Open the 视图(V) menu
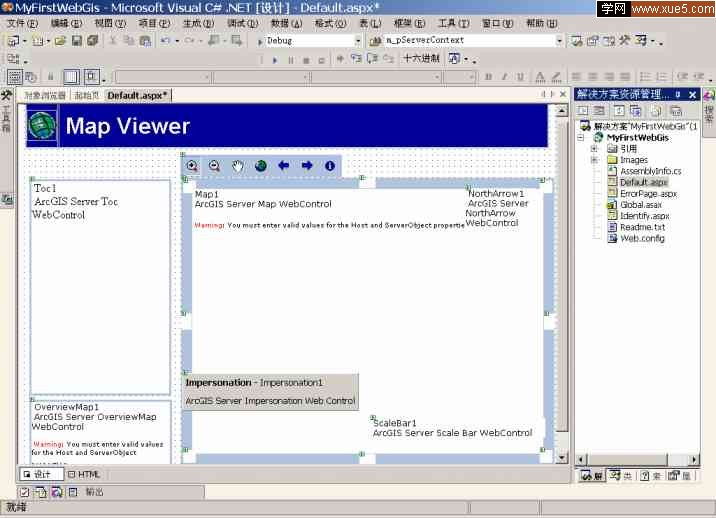Screen dimensions: 716x518 110,23
